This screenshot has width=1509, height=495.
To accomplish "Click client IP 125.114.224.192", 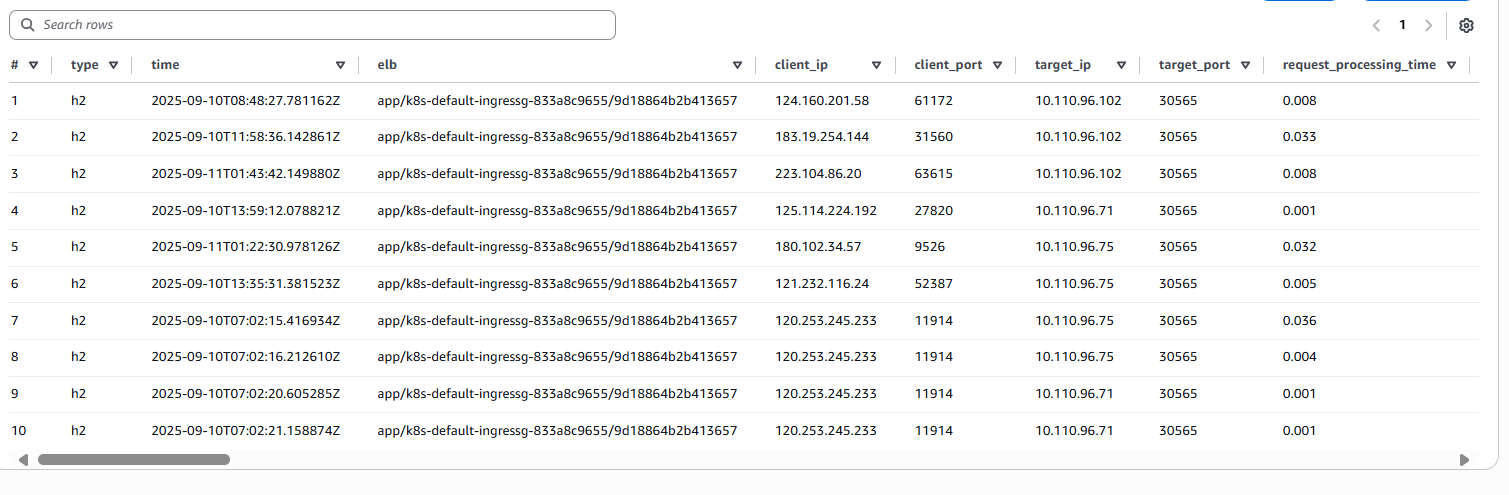I will (x=826, y=211).
